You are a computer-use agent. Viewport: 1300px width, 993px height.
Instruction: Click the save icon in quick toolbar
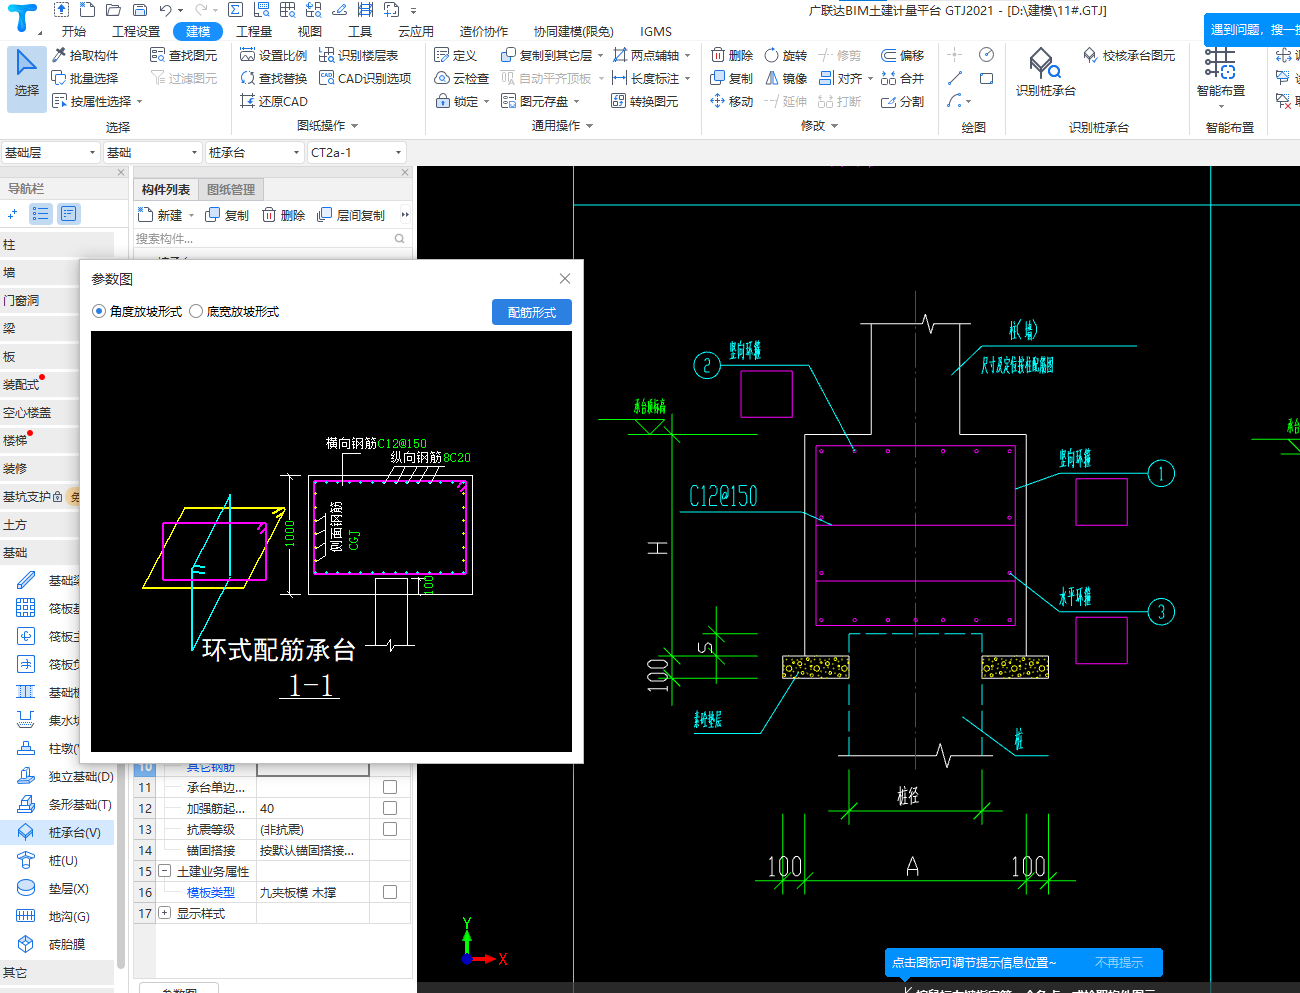[x=140, y=10]
